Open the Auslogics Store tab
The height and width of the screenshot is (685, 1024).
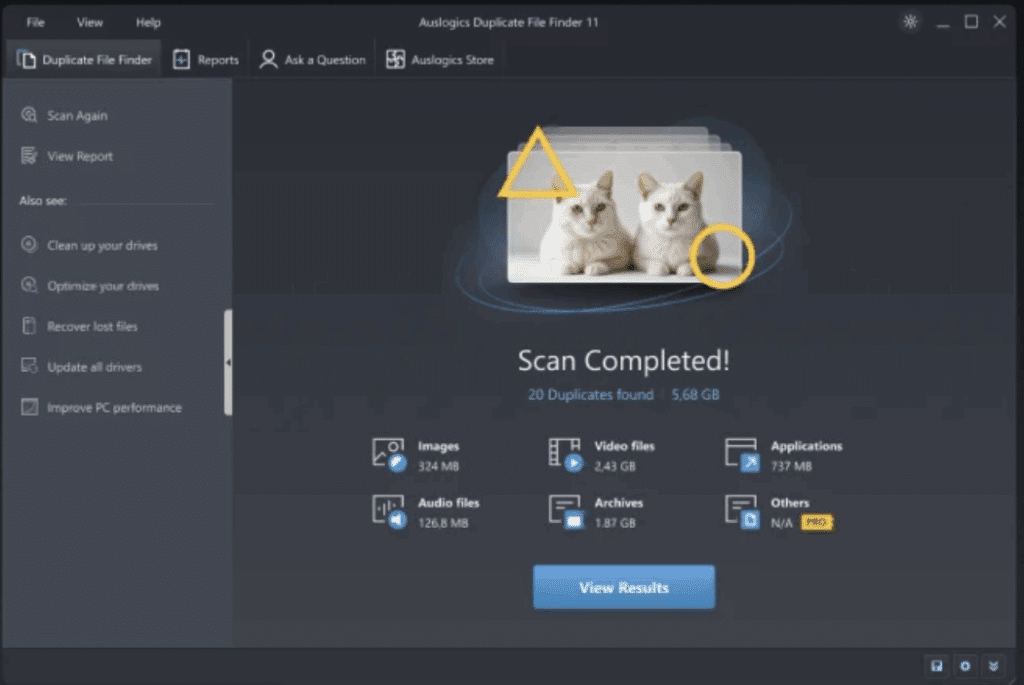[440, 59]
